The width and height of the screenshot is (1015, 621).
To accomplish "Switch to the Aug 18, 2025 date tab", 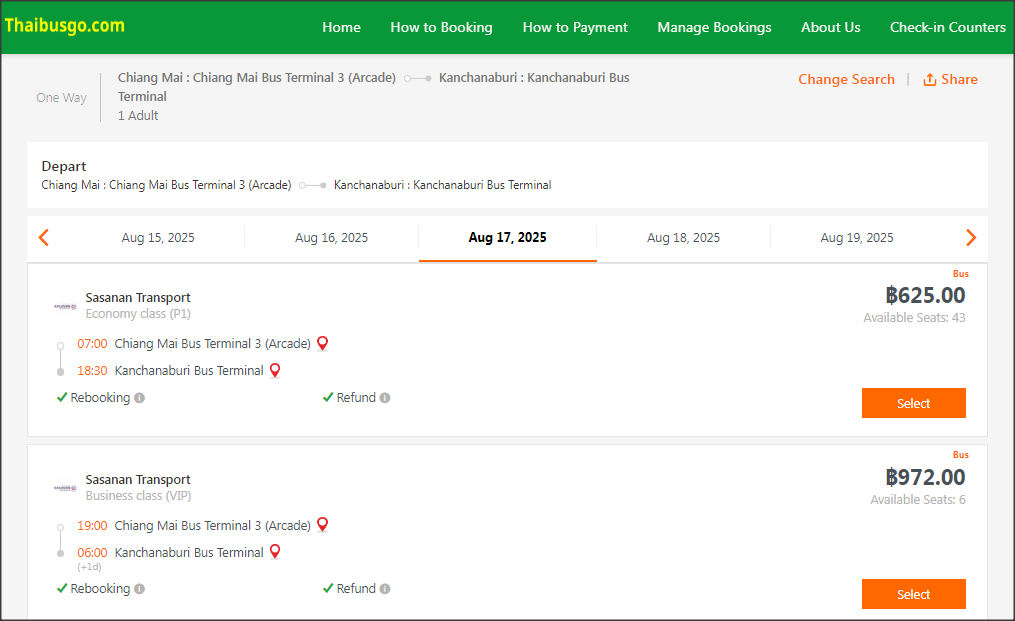I will [683, 238].
